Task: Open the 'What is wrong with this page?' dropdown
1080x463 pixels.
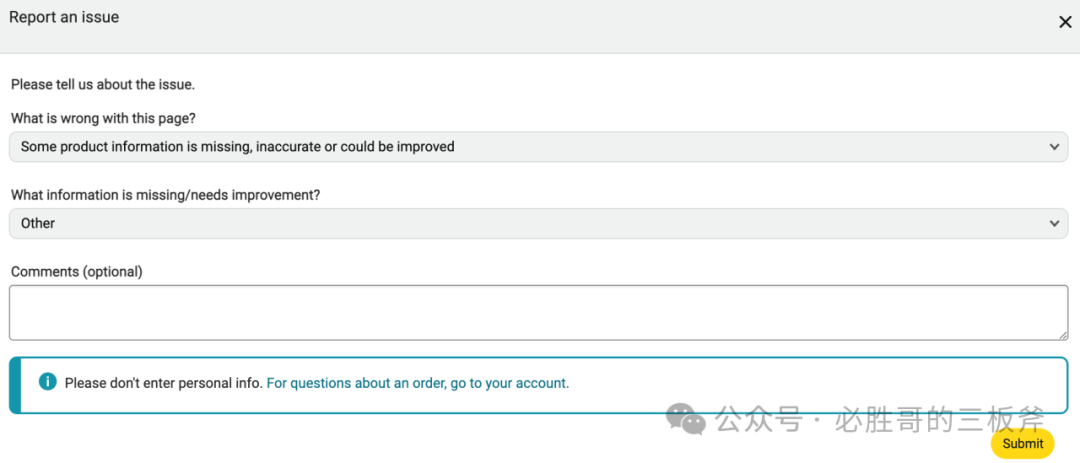Action: pos(538,147)
